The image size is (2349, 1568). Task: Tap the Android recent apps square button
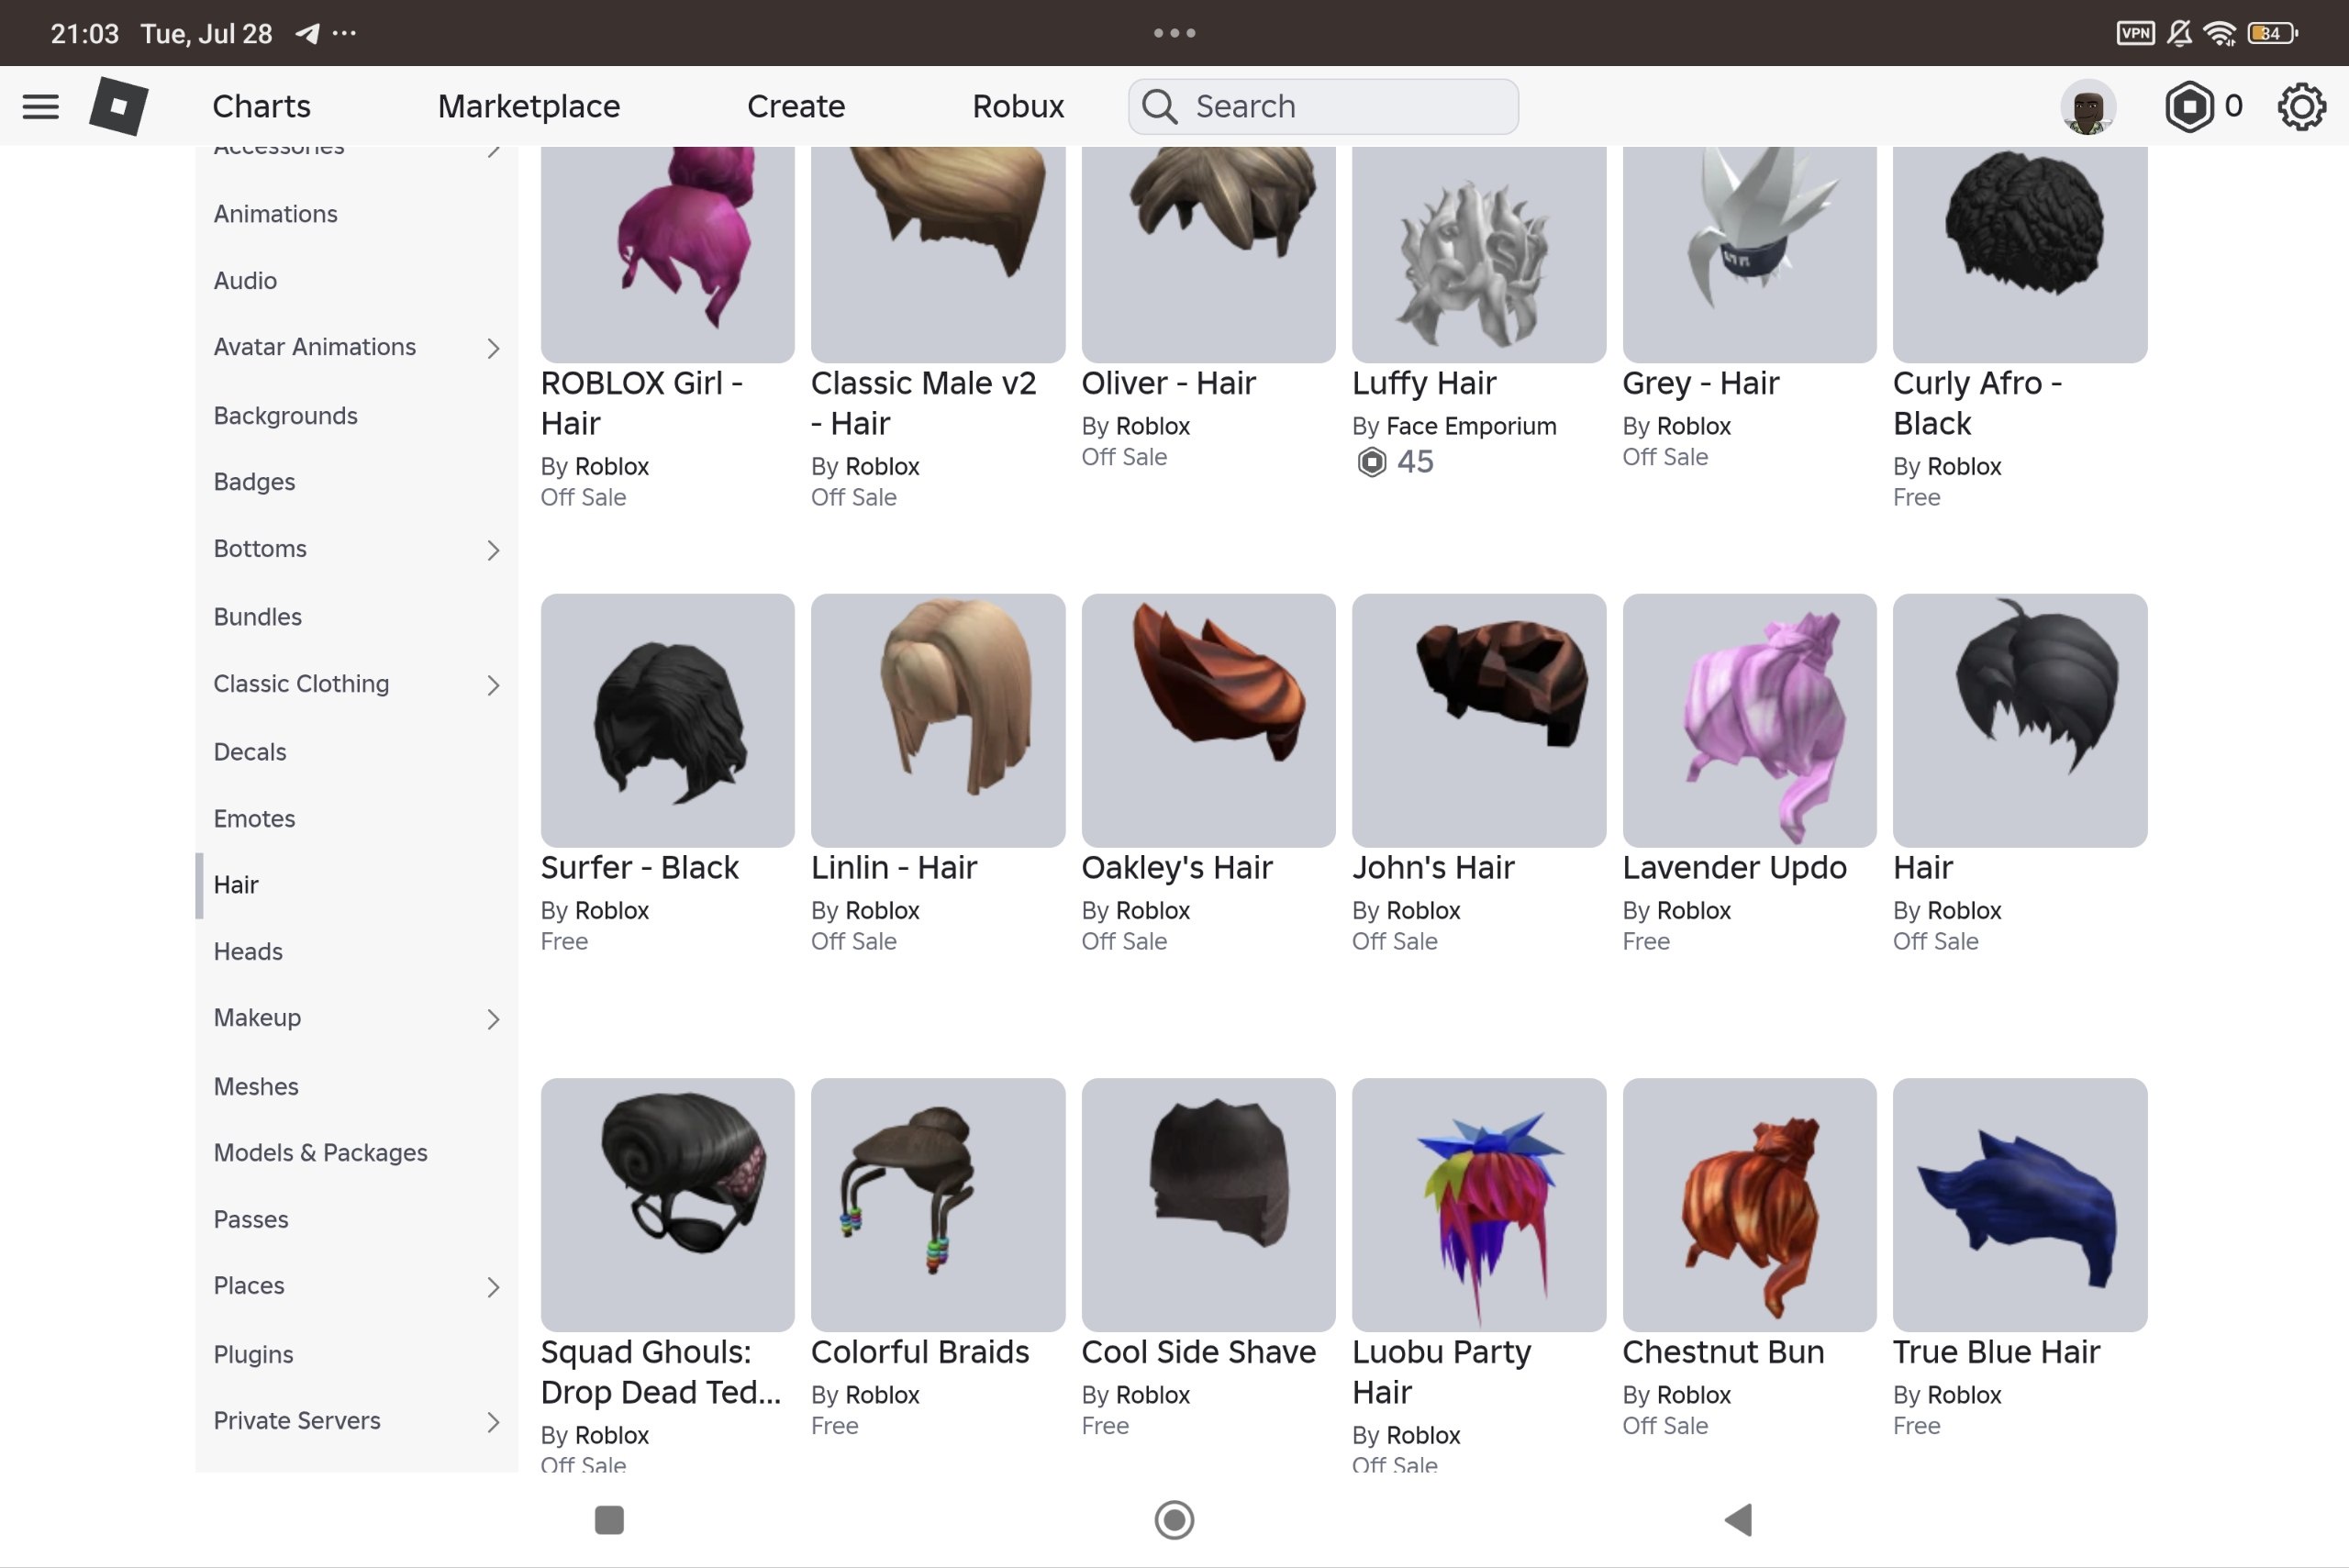point(609,1519)
